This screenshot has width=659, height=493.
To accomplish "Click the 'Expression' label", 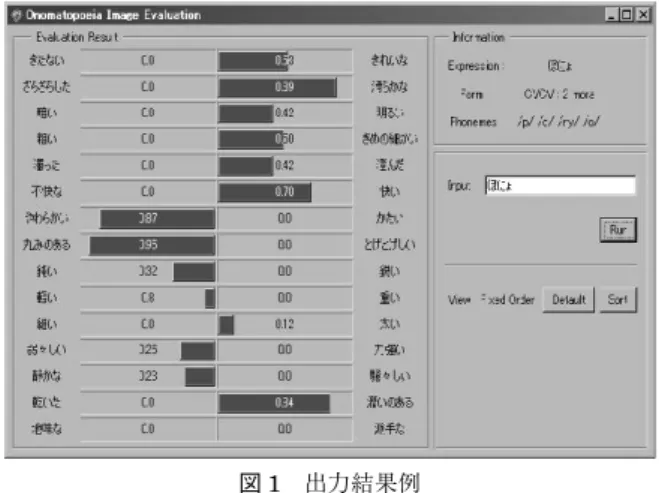I will click(475, 66).
